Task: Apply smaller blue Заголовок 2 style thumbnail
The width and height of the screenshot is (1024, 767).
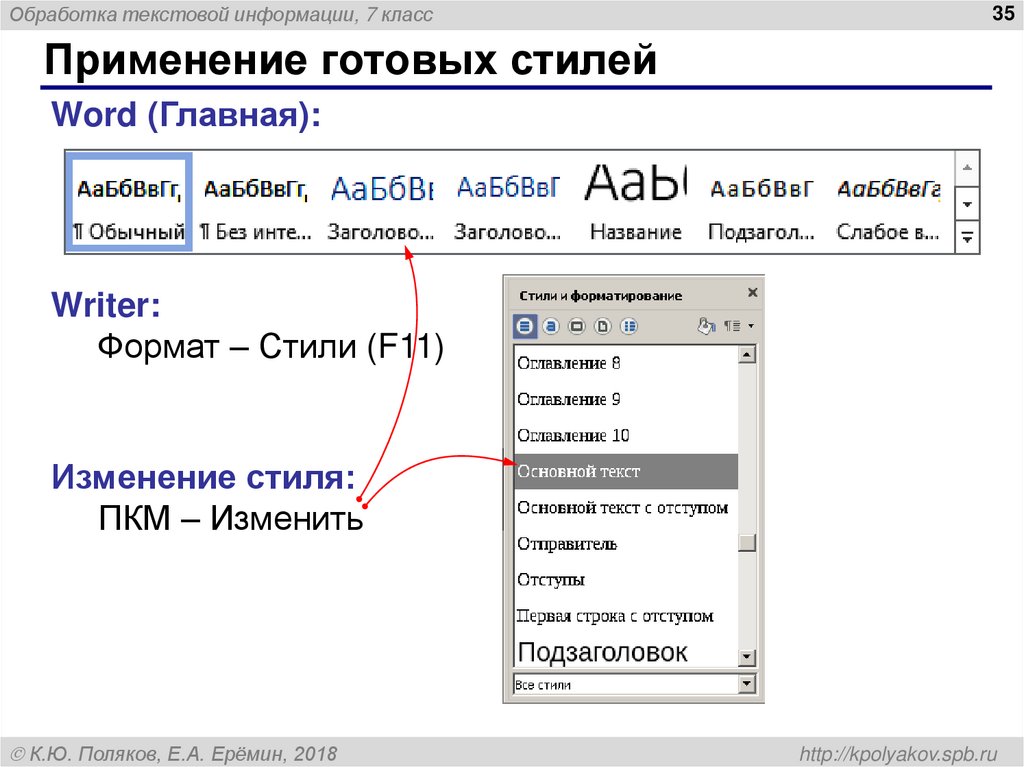Action: [508, 203]
